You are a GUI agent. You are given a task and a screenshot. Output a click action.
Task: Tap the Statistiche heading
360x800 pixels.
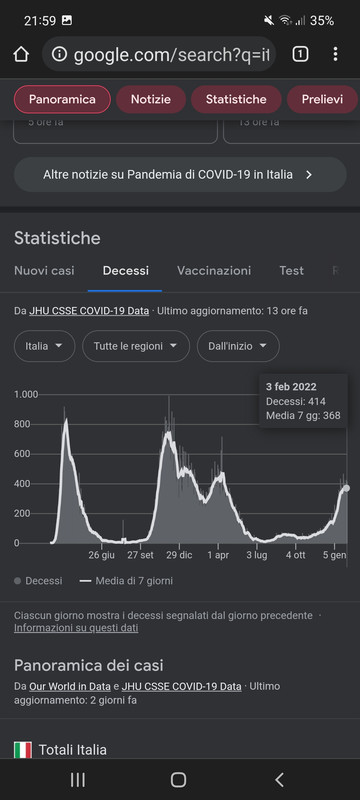[57, 238]
